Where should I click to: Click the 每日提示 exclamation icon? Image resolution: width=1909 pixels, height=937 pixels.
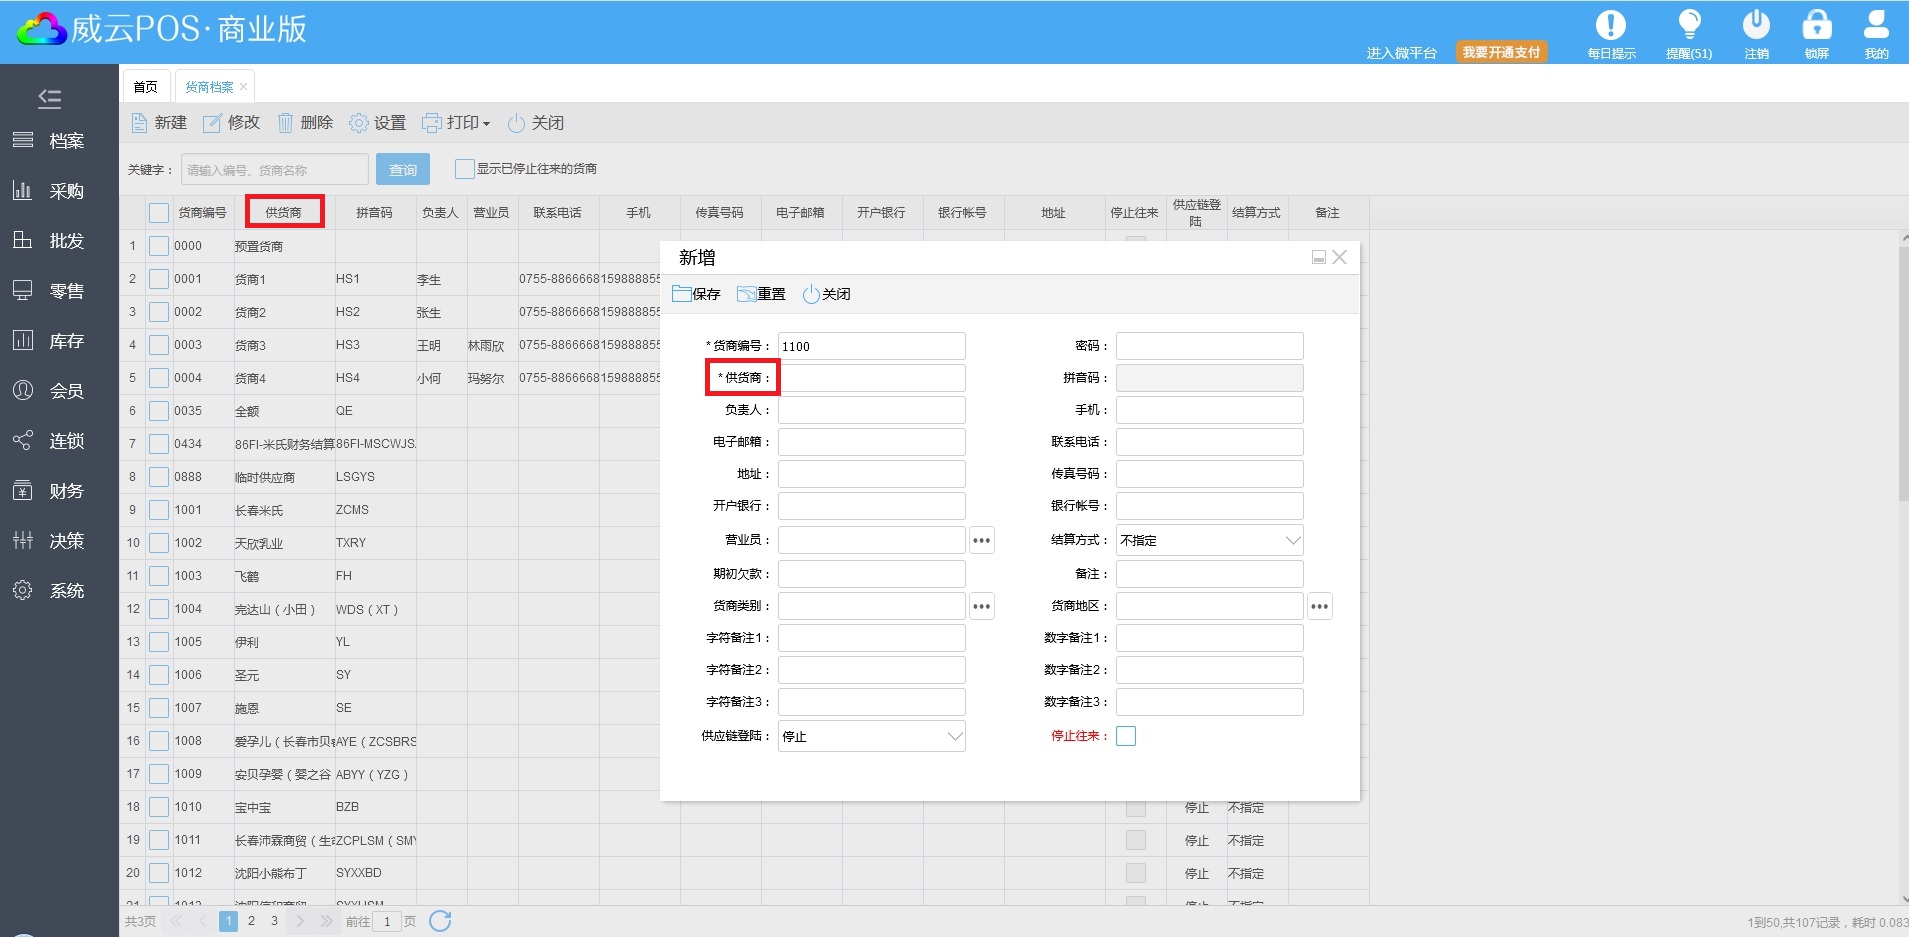pos(1610,25)
